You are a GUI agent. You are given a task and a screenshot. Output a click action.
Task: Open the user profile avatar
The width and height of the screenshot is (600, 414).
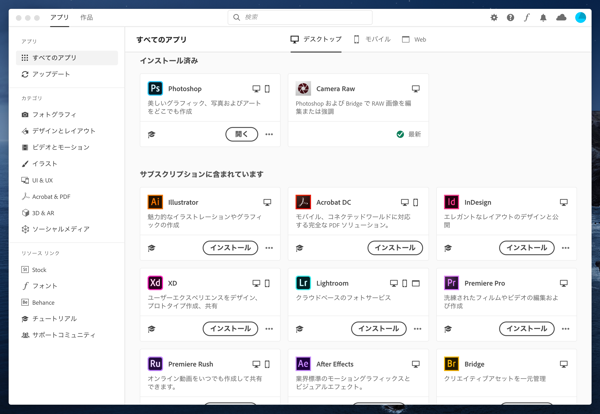tap(580, 18)
